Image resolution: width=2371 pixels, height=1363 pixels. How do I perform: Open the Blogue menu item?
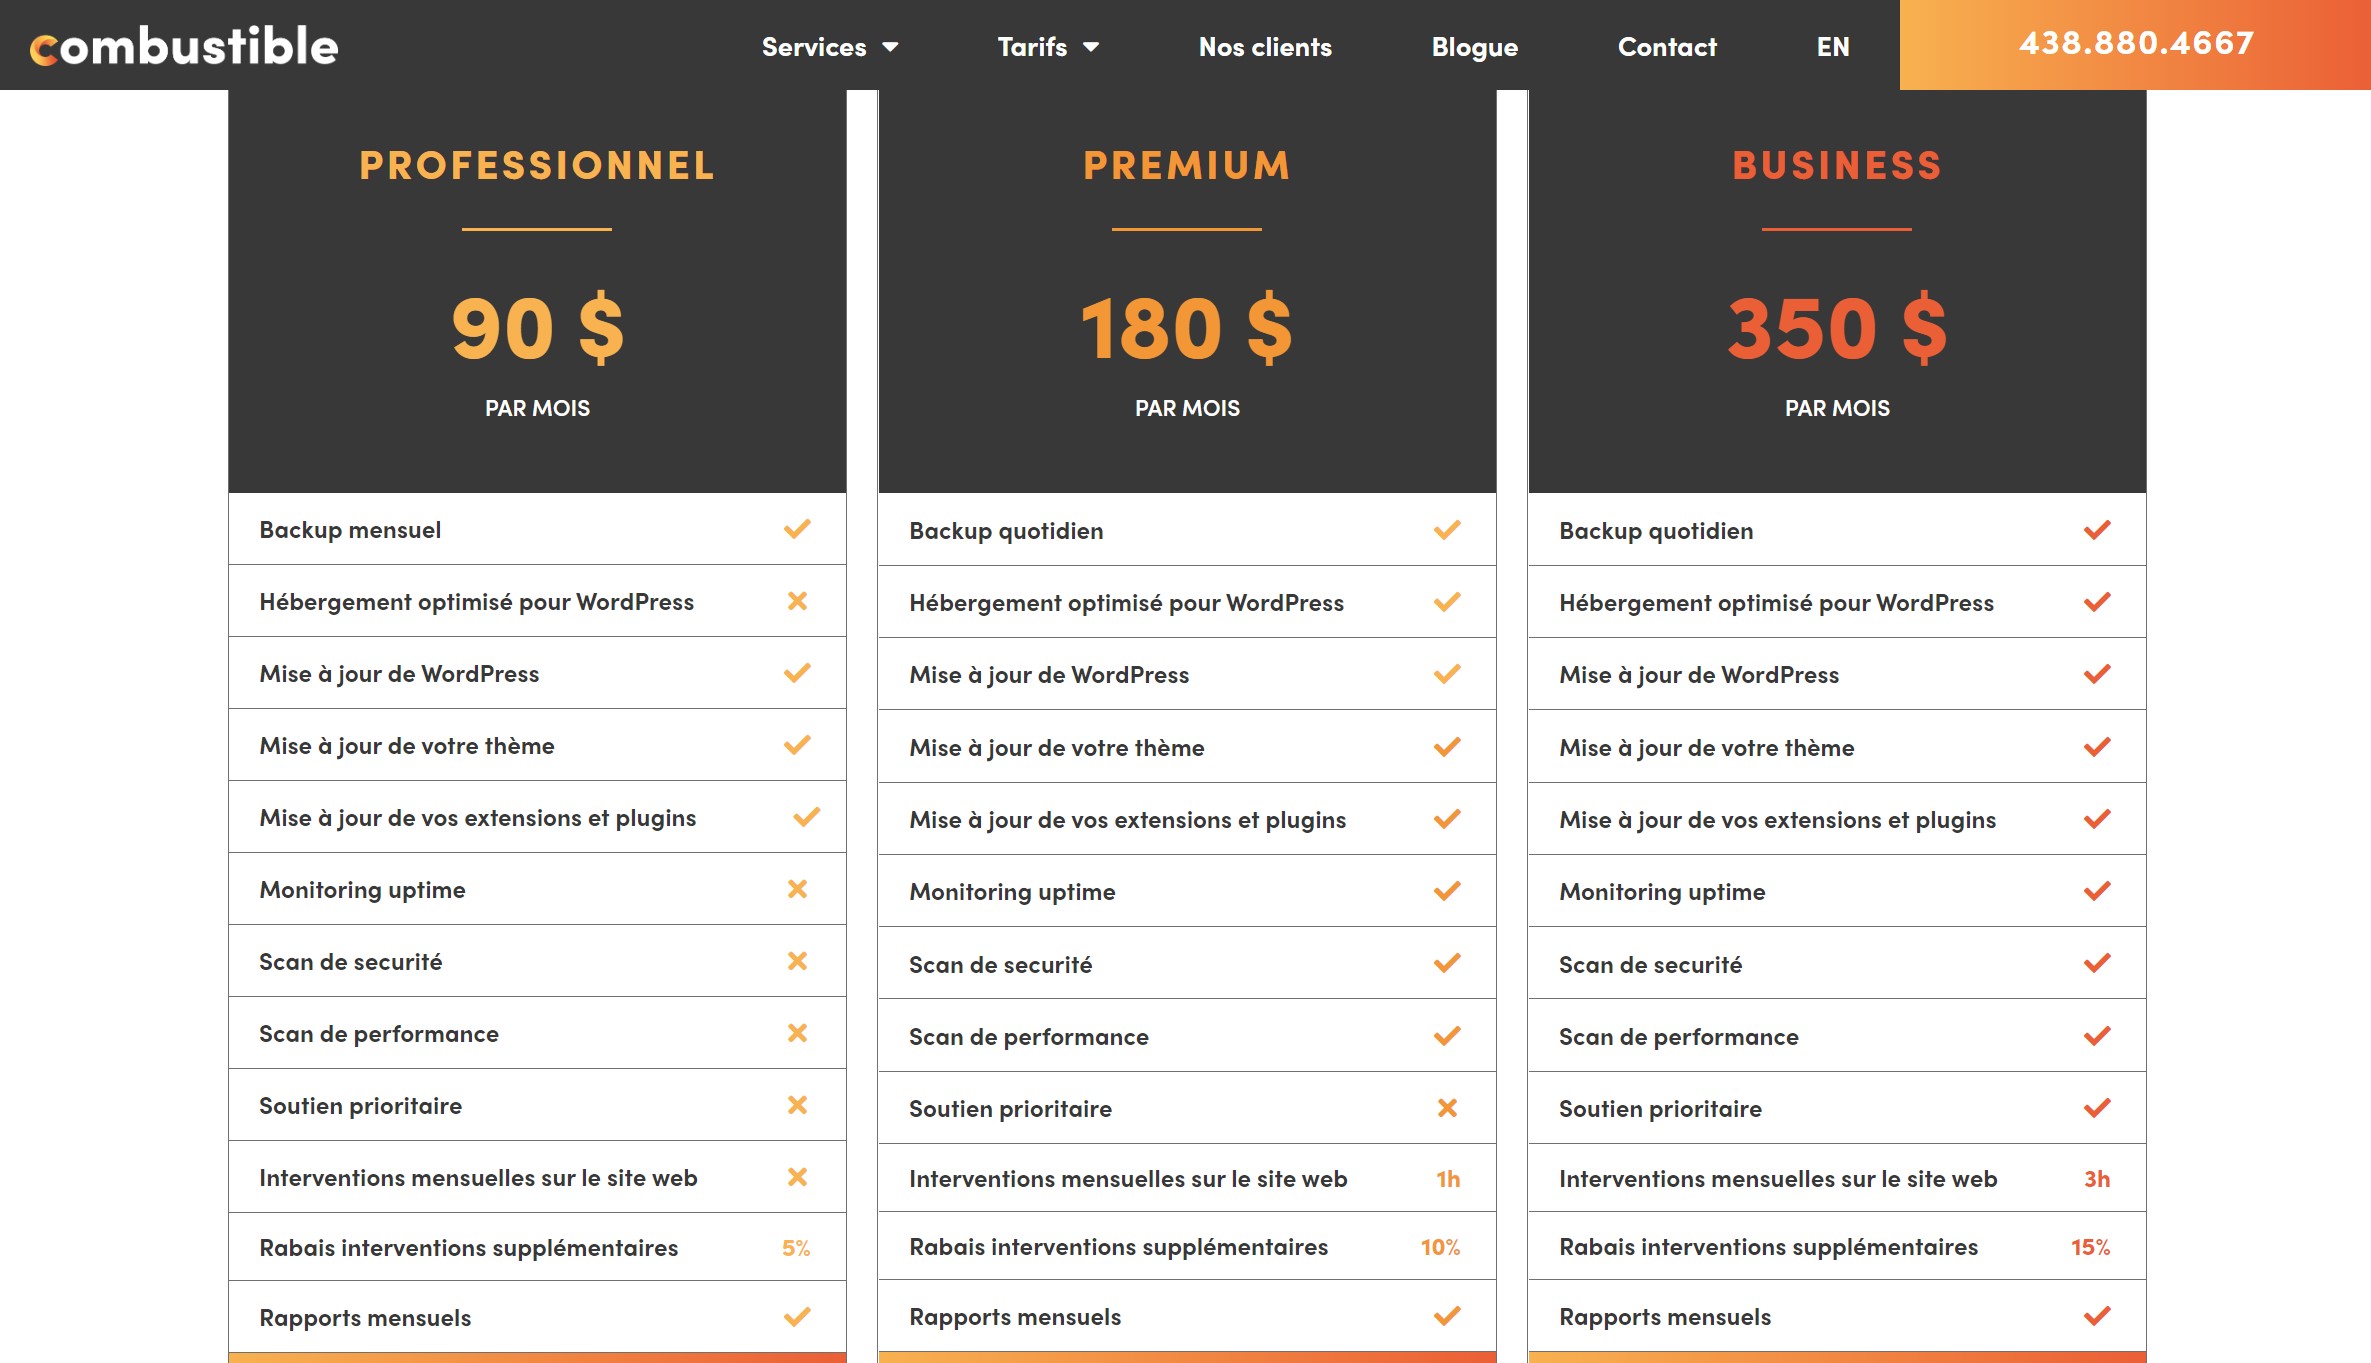point(1474,47)
